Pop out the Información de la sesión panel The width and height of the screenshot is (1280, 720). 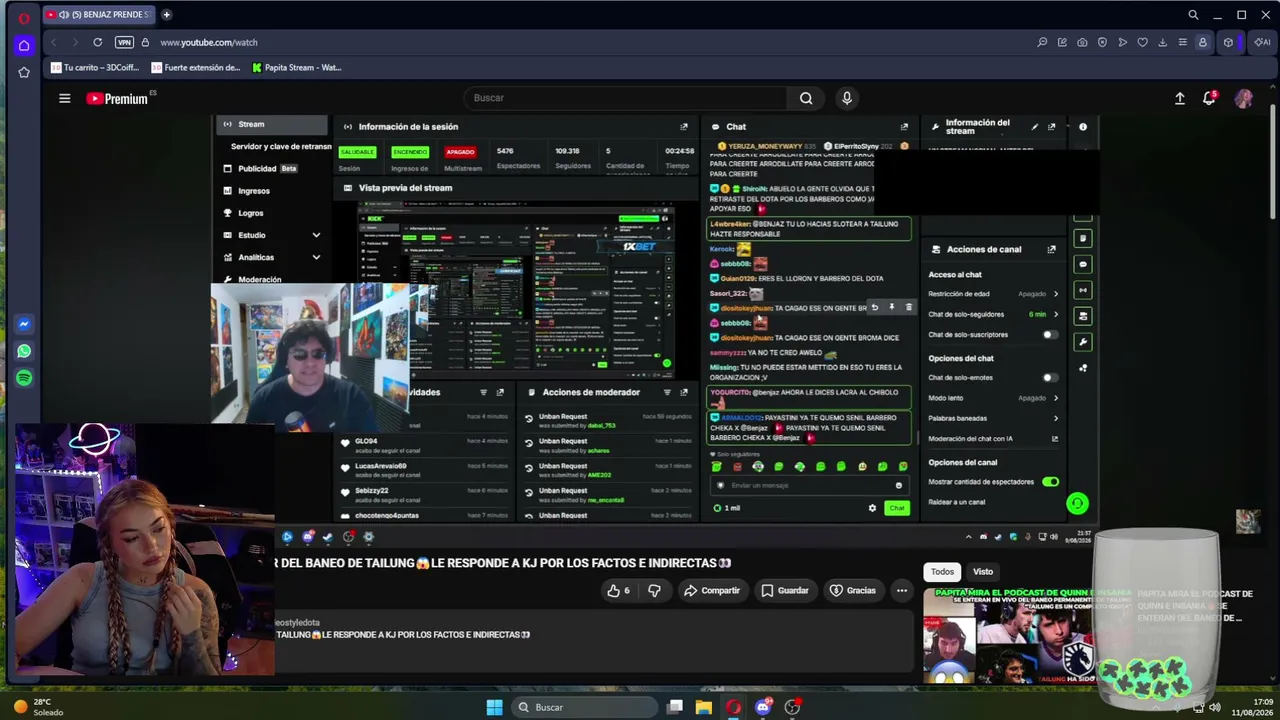click(x=684, y=127)
